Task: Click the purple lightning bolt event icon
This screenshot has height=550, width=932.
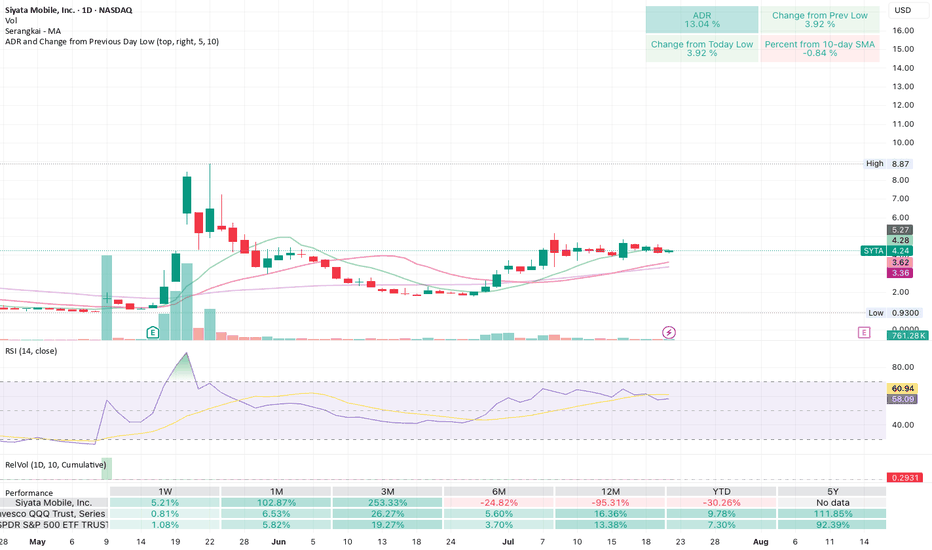Action: (x=669, y=332)
